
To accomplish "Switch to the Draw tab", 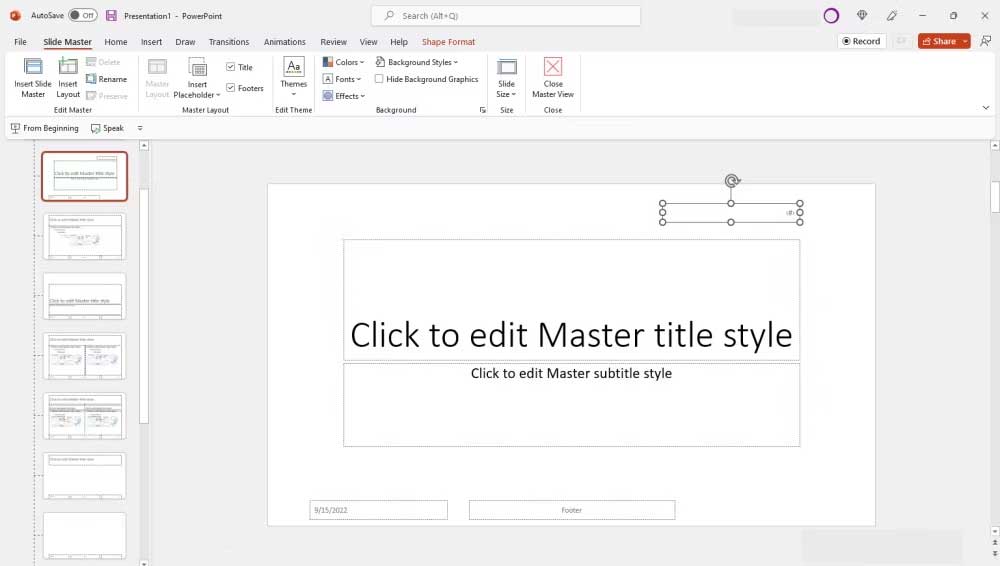I will coord(185,41).
